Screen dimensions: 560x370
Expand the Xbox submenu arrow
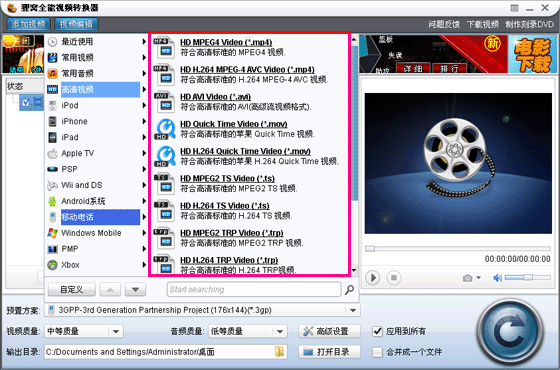click(x=144, y=265)
